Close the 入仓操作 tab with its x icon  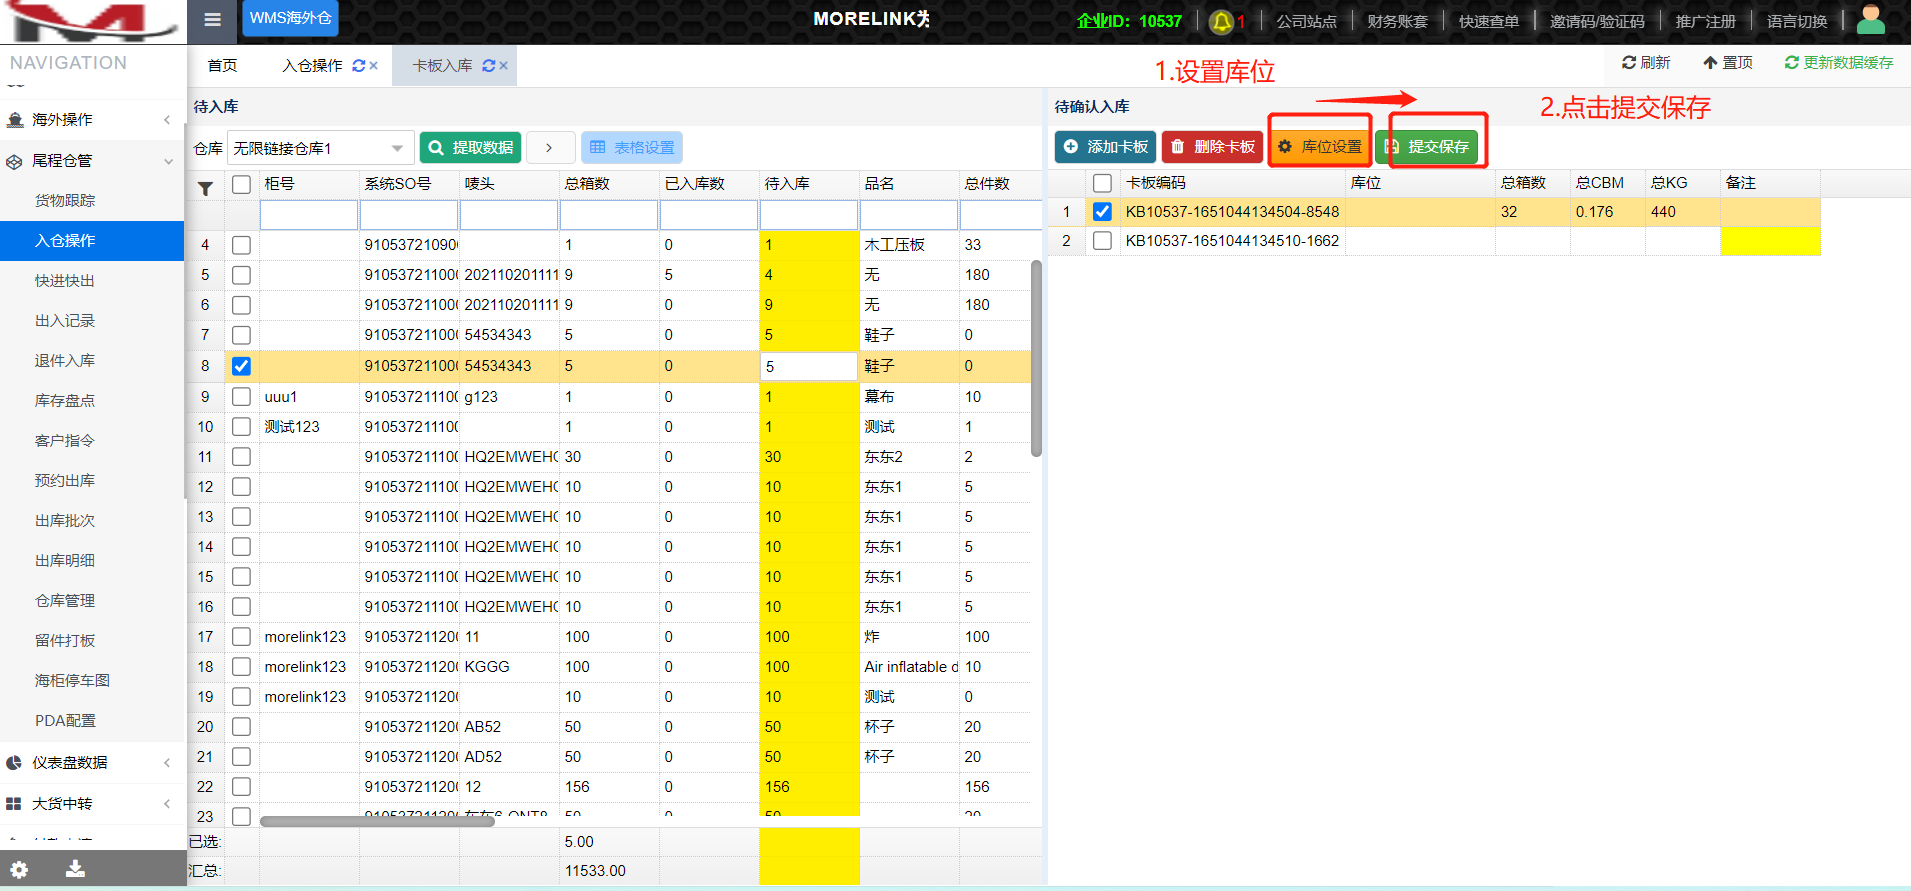[x=374, y=66]
